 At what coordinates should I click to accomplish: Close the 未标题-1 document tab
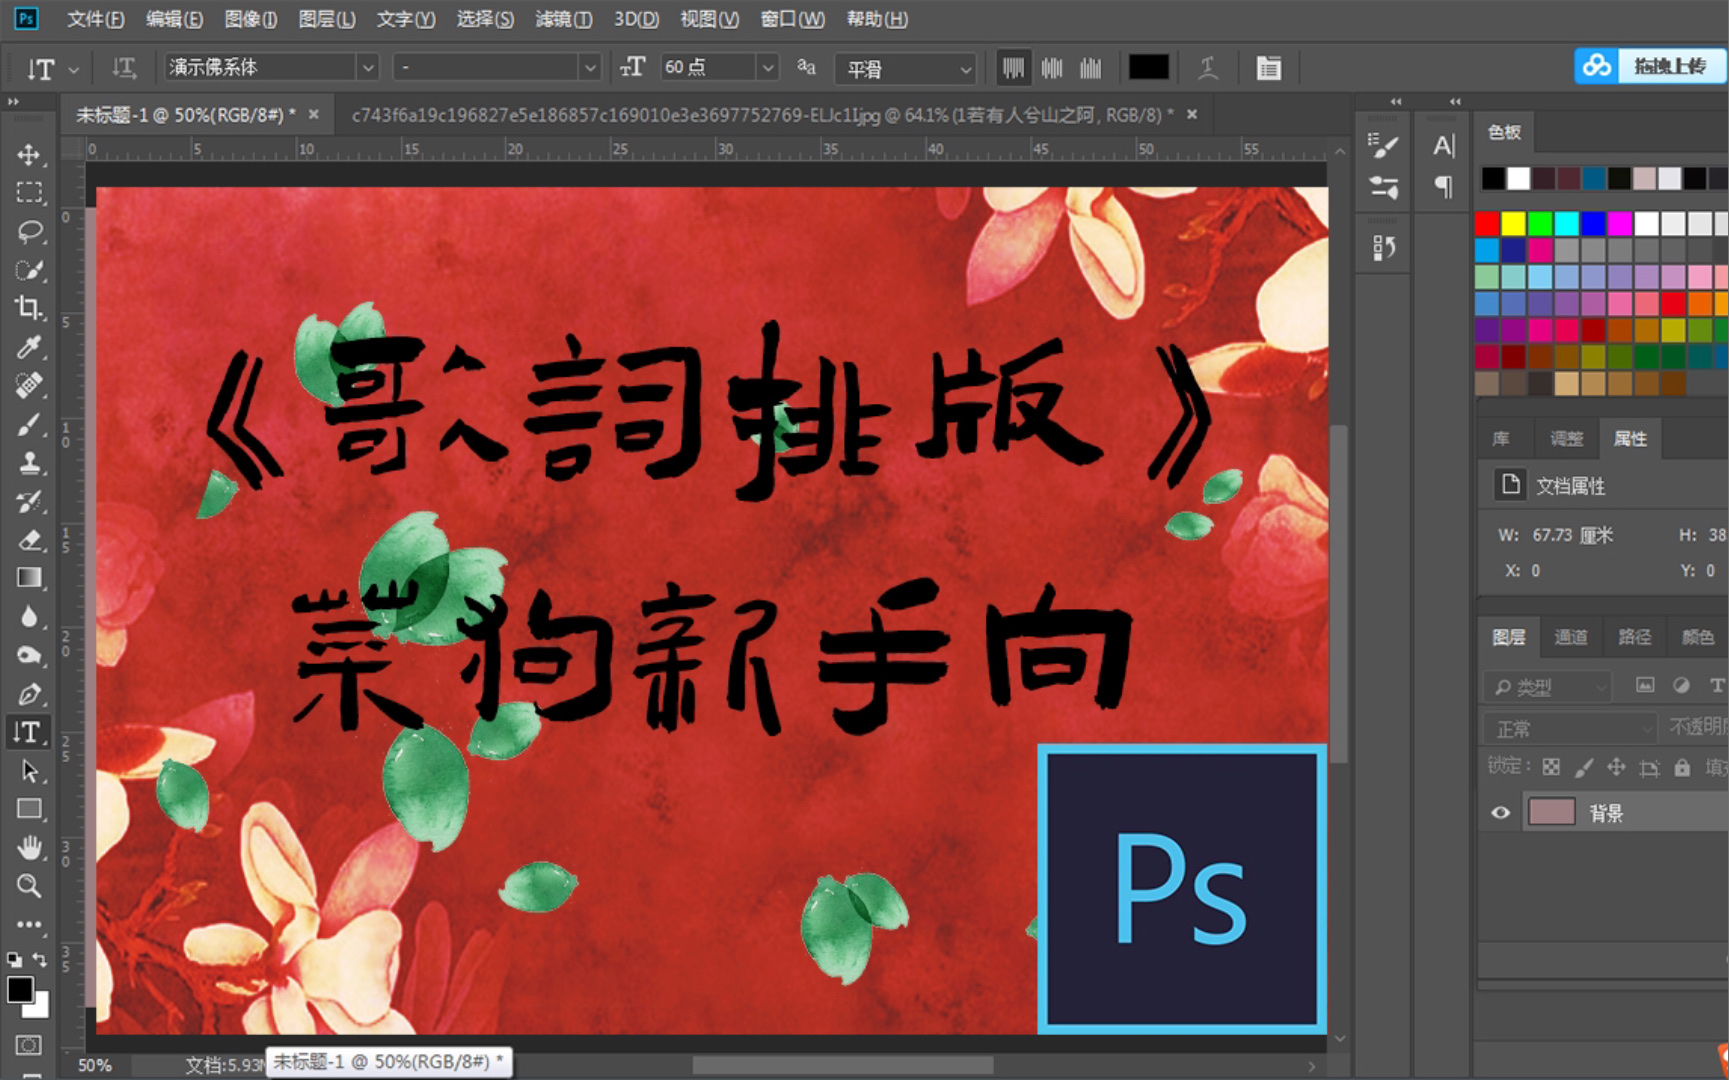click(x=313, y=114)
